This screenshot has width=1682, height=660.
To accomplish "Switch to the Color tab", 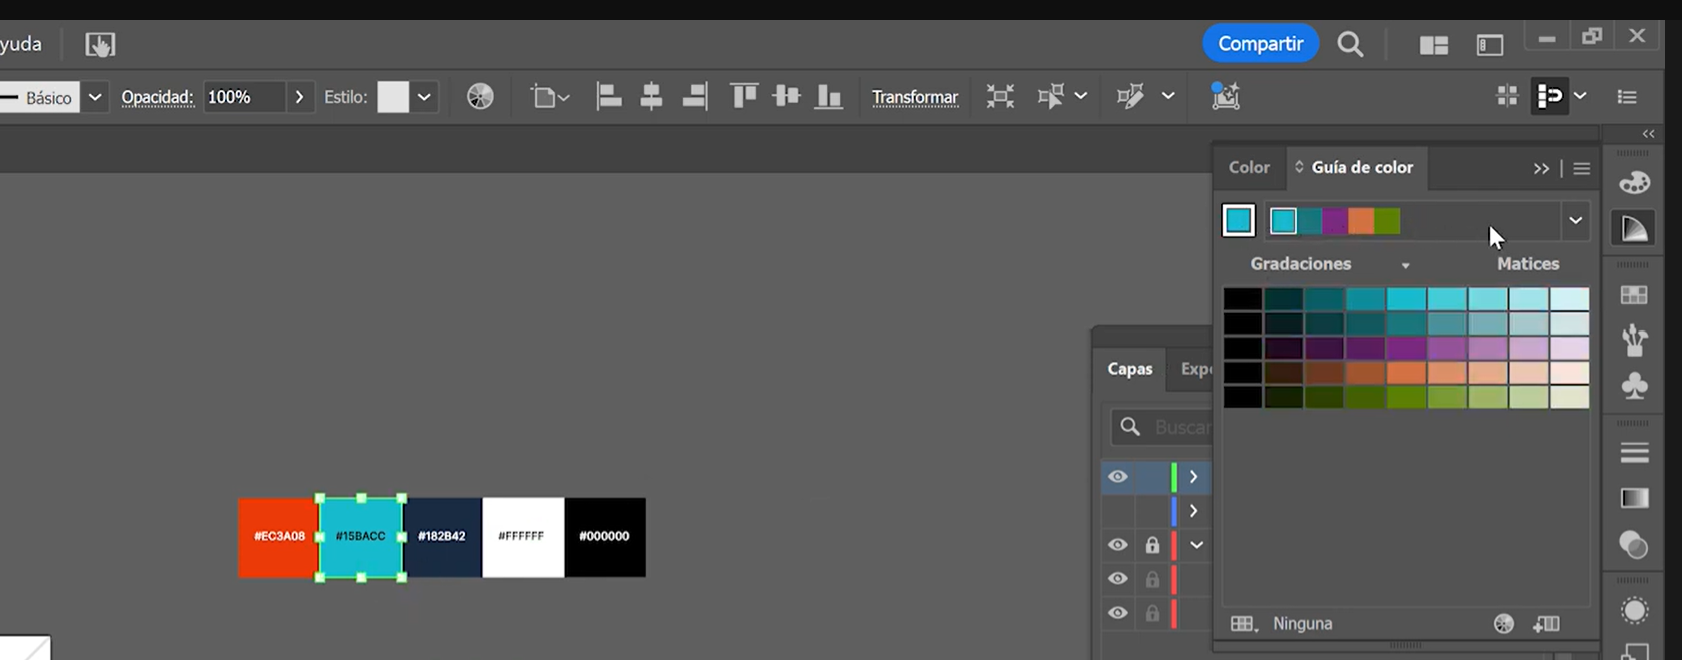I will click(x=1249, y=168).
